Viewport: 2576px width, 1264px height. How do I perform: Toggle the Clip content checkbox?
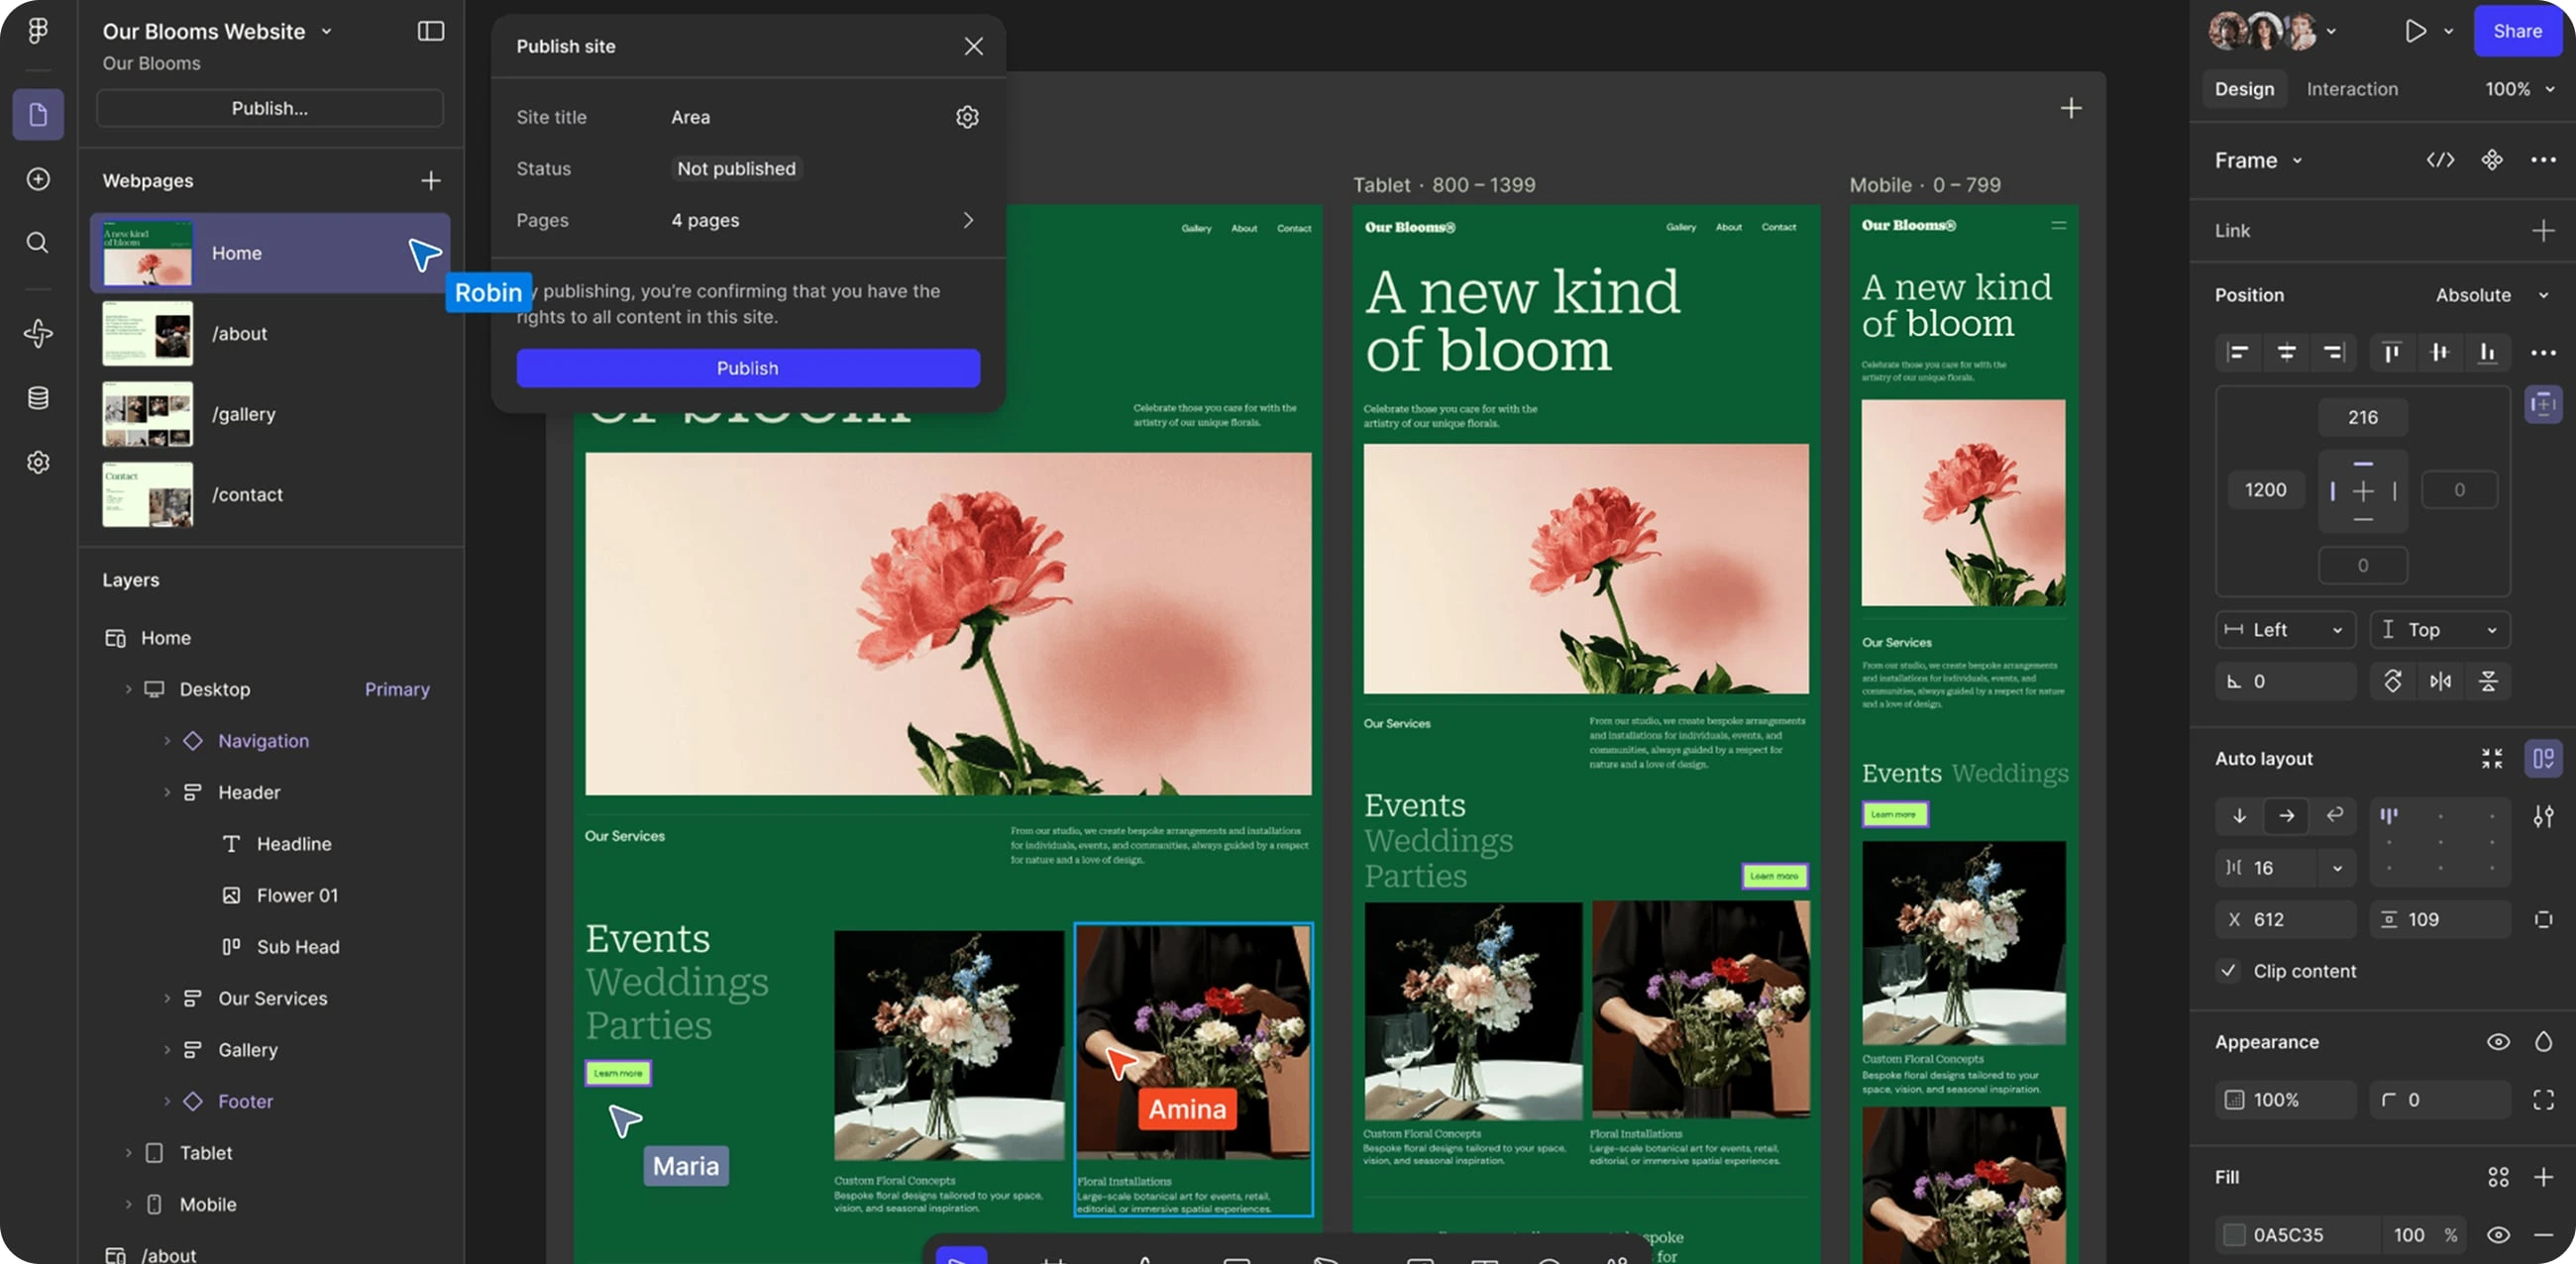tap(2228, 971)
